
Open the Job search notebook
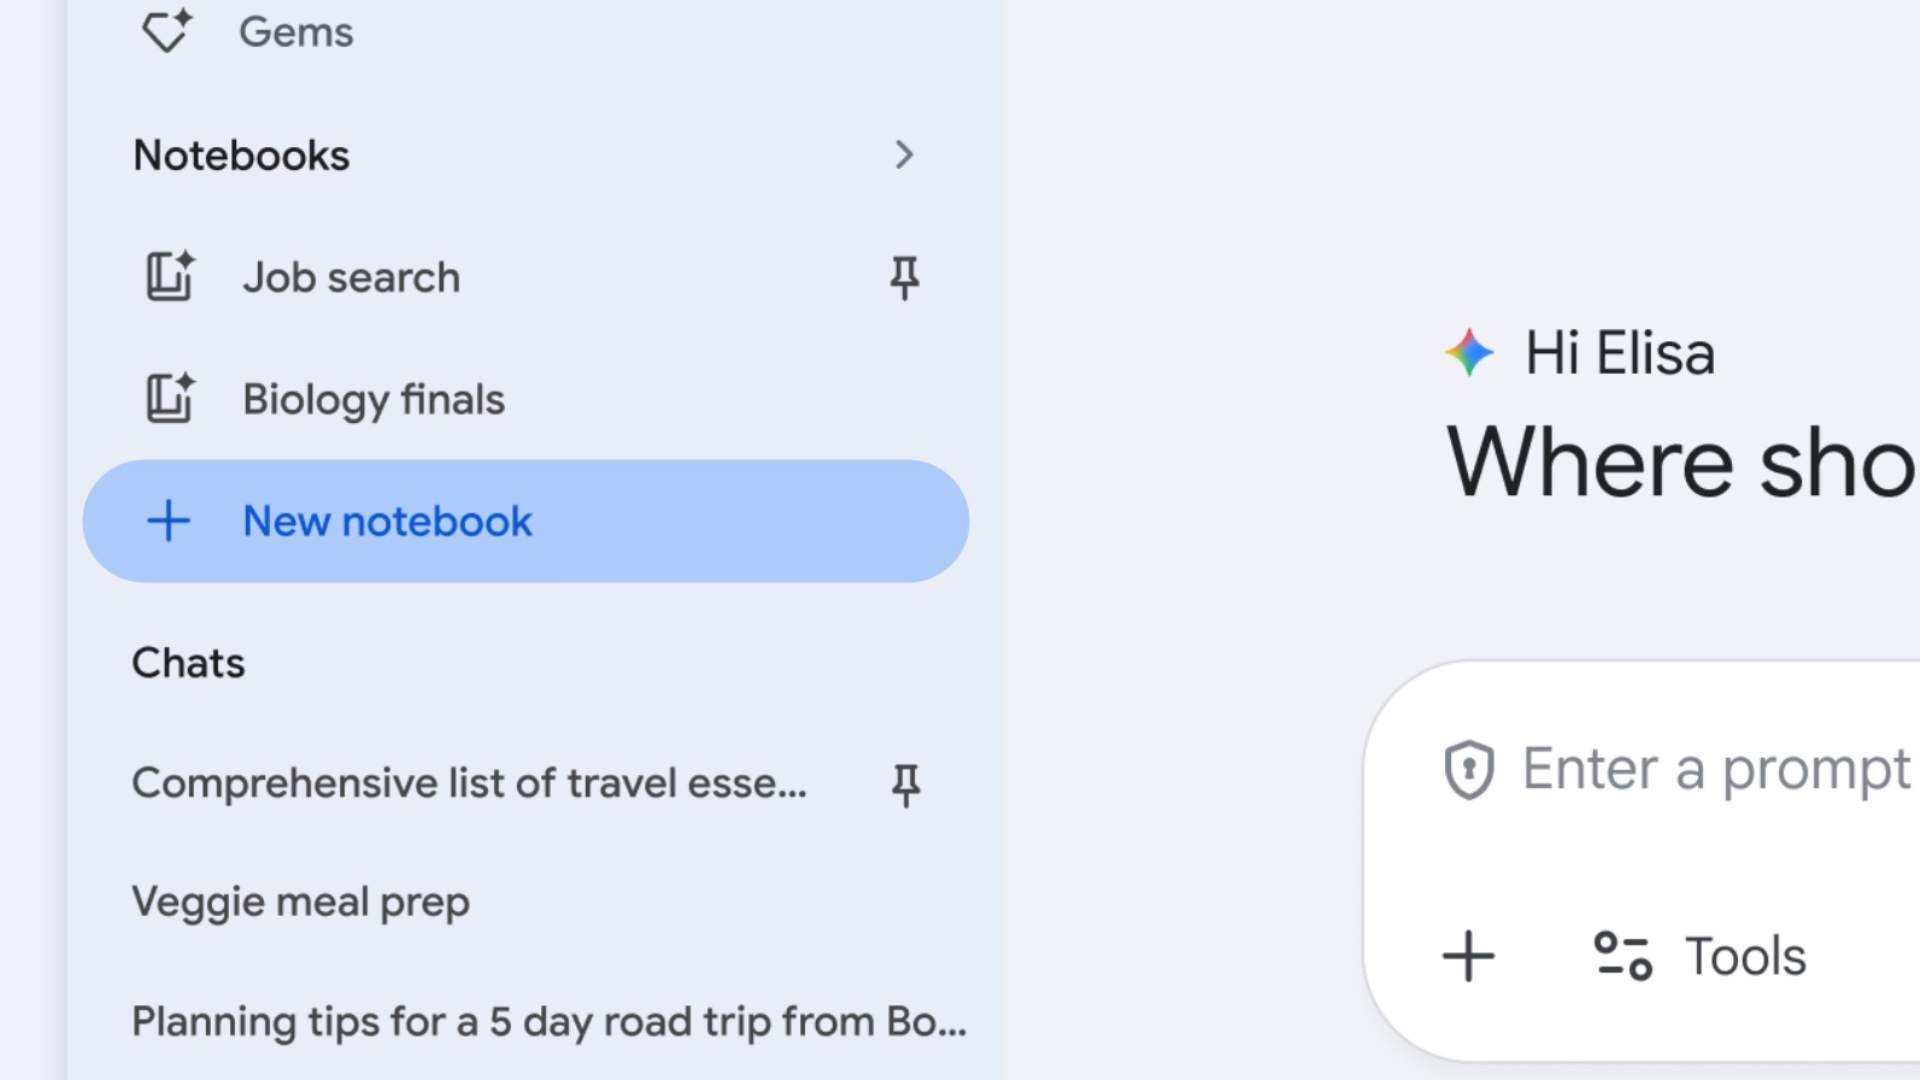(351, 278)
